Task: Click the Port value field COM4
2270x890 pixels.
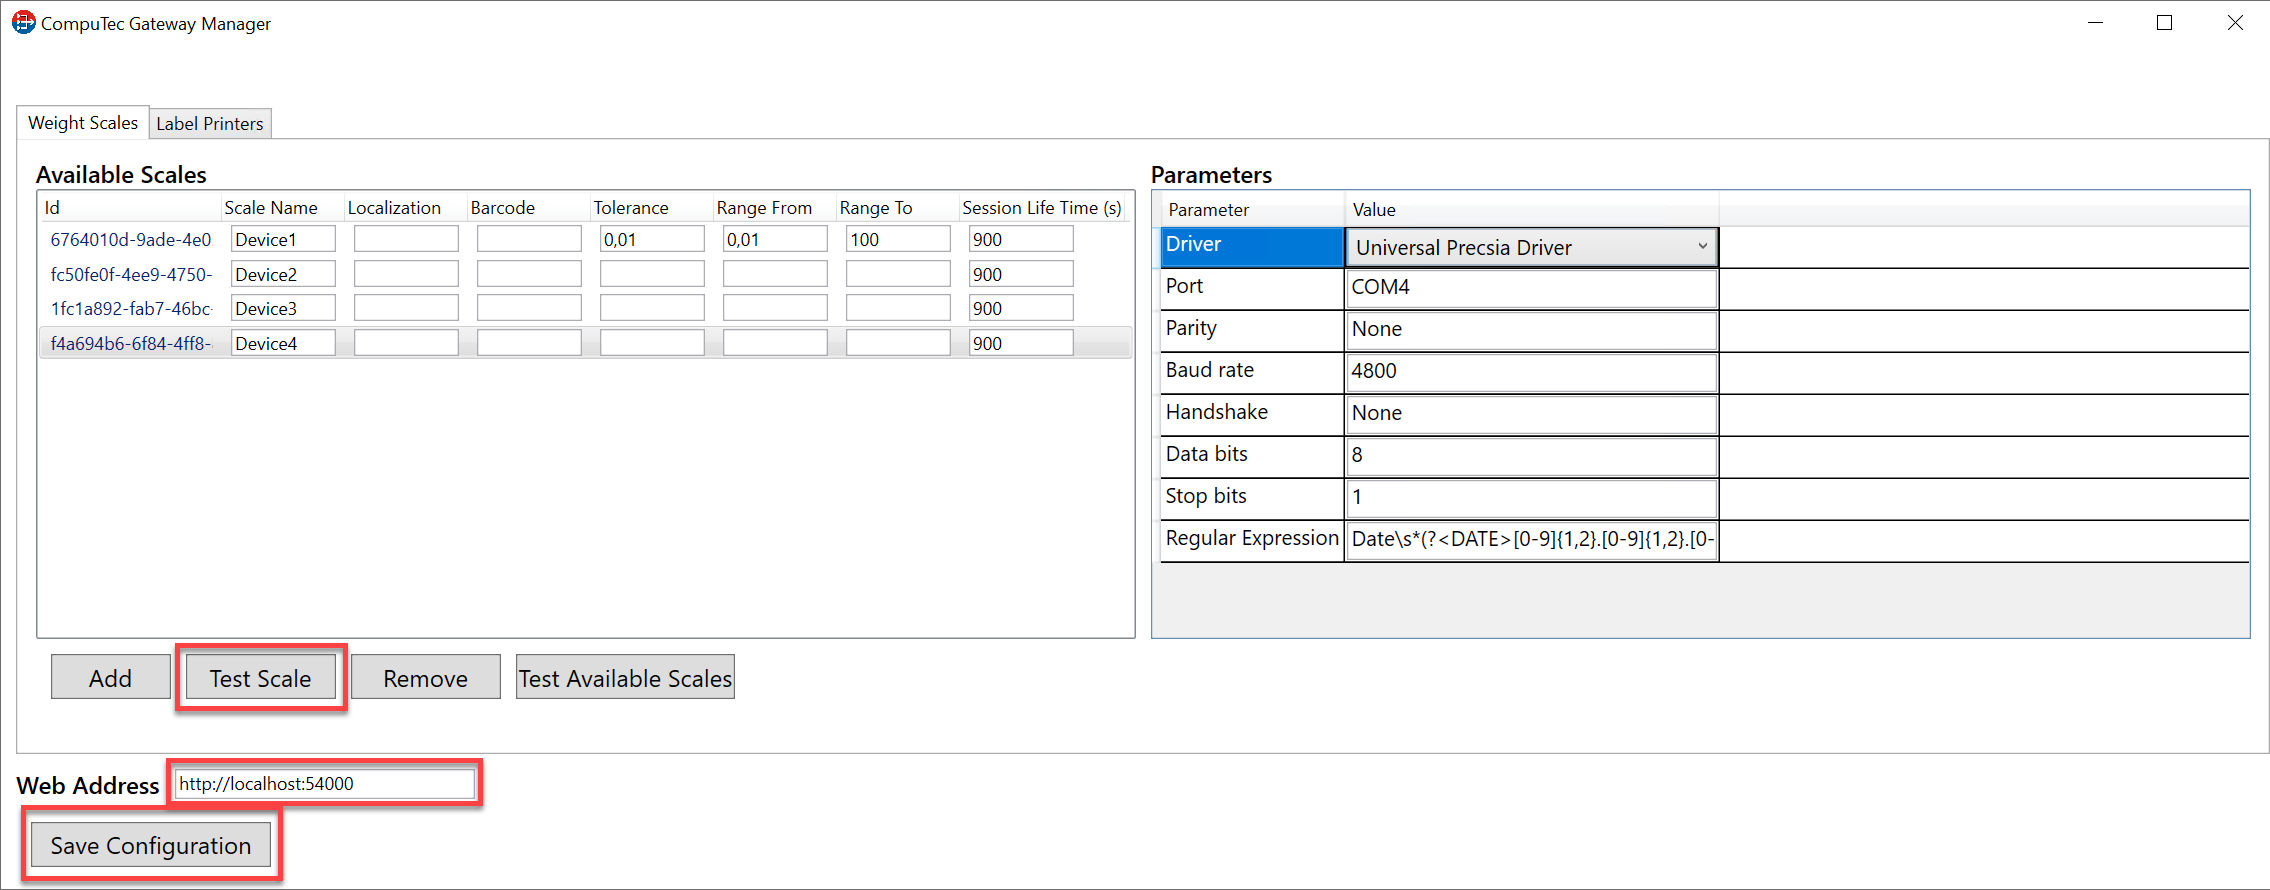Action: 1530,288
